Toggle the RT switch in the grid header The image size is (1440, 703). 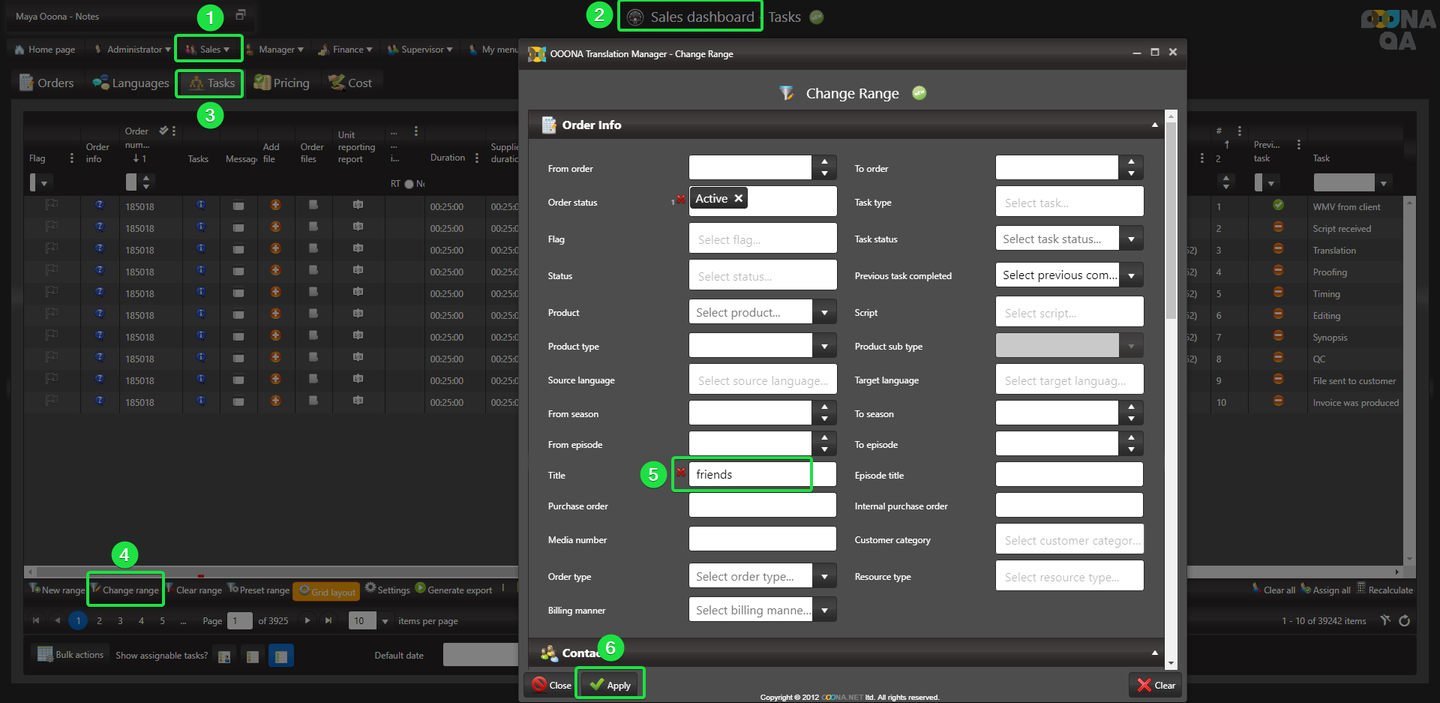pos(408,184)
